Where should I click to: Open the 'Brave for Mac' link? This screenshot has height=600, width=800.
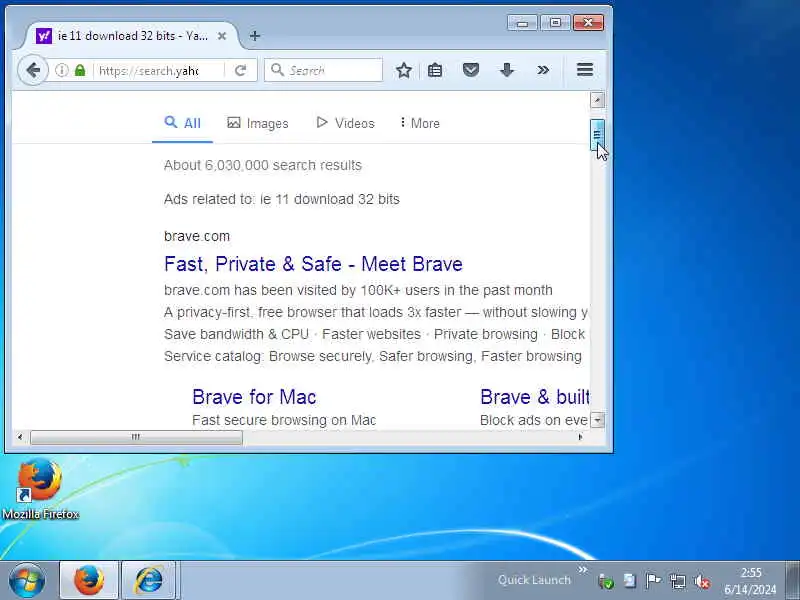pos(255,397)
